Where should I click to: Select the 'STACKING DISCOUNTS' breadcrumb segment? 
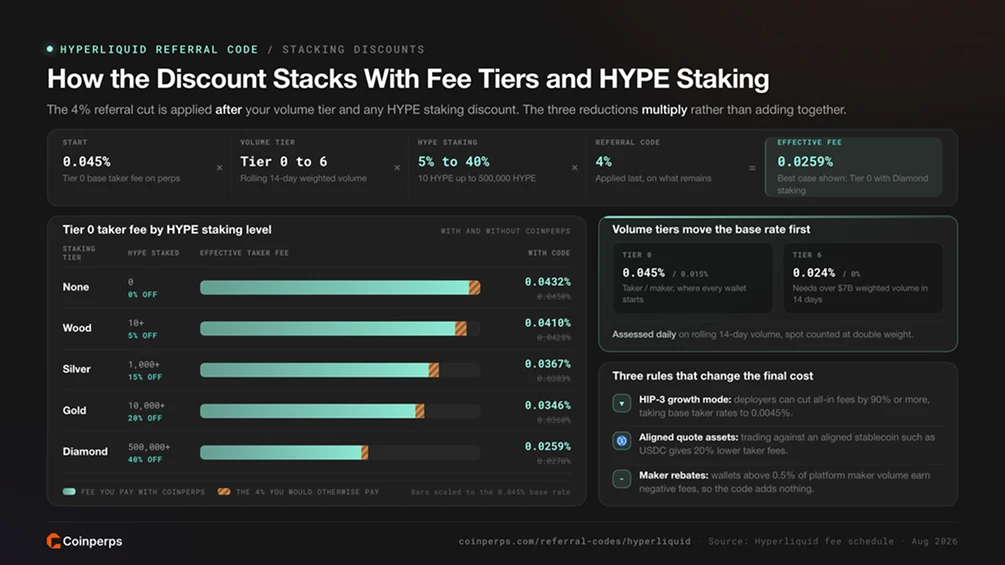(353, 49)
